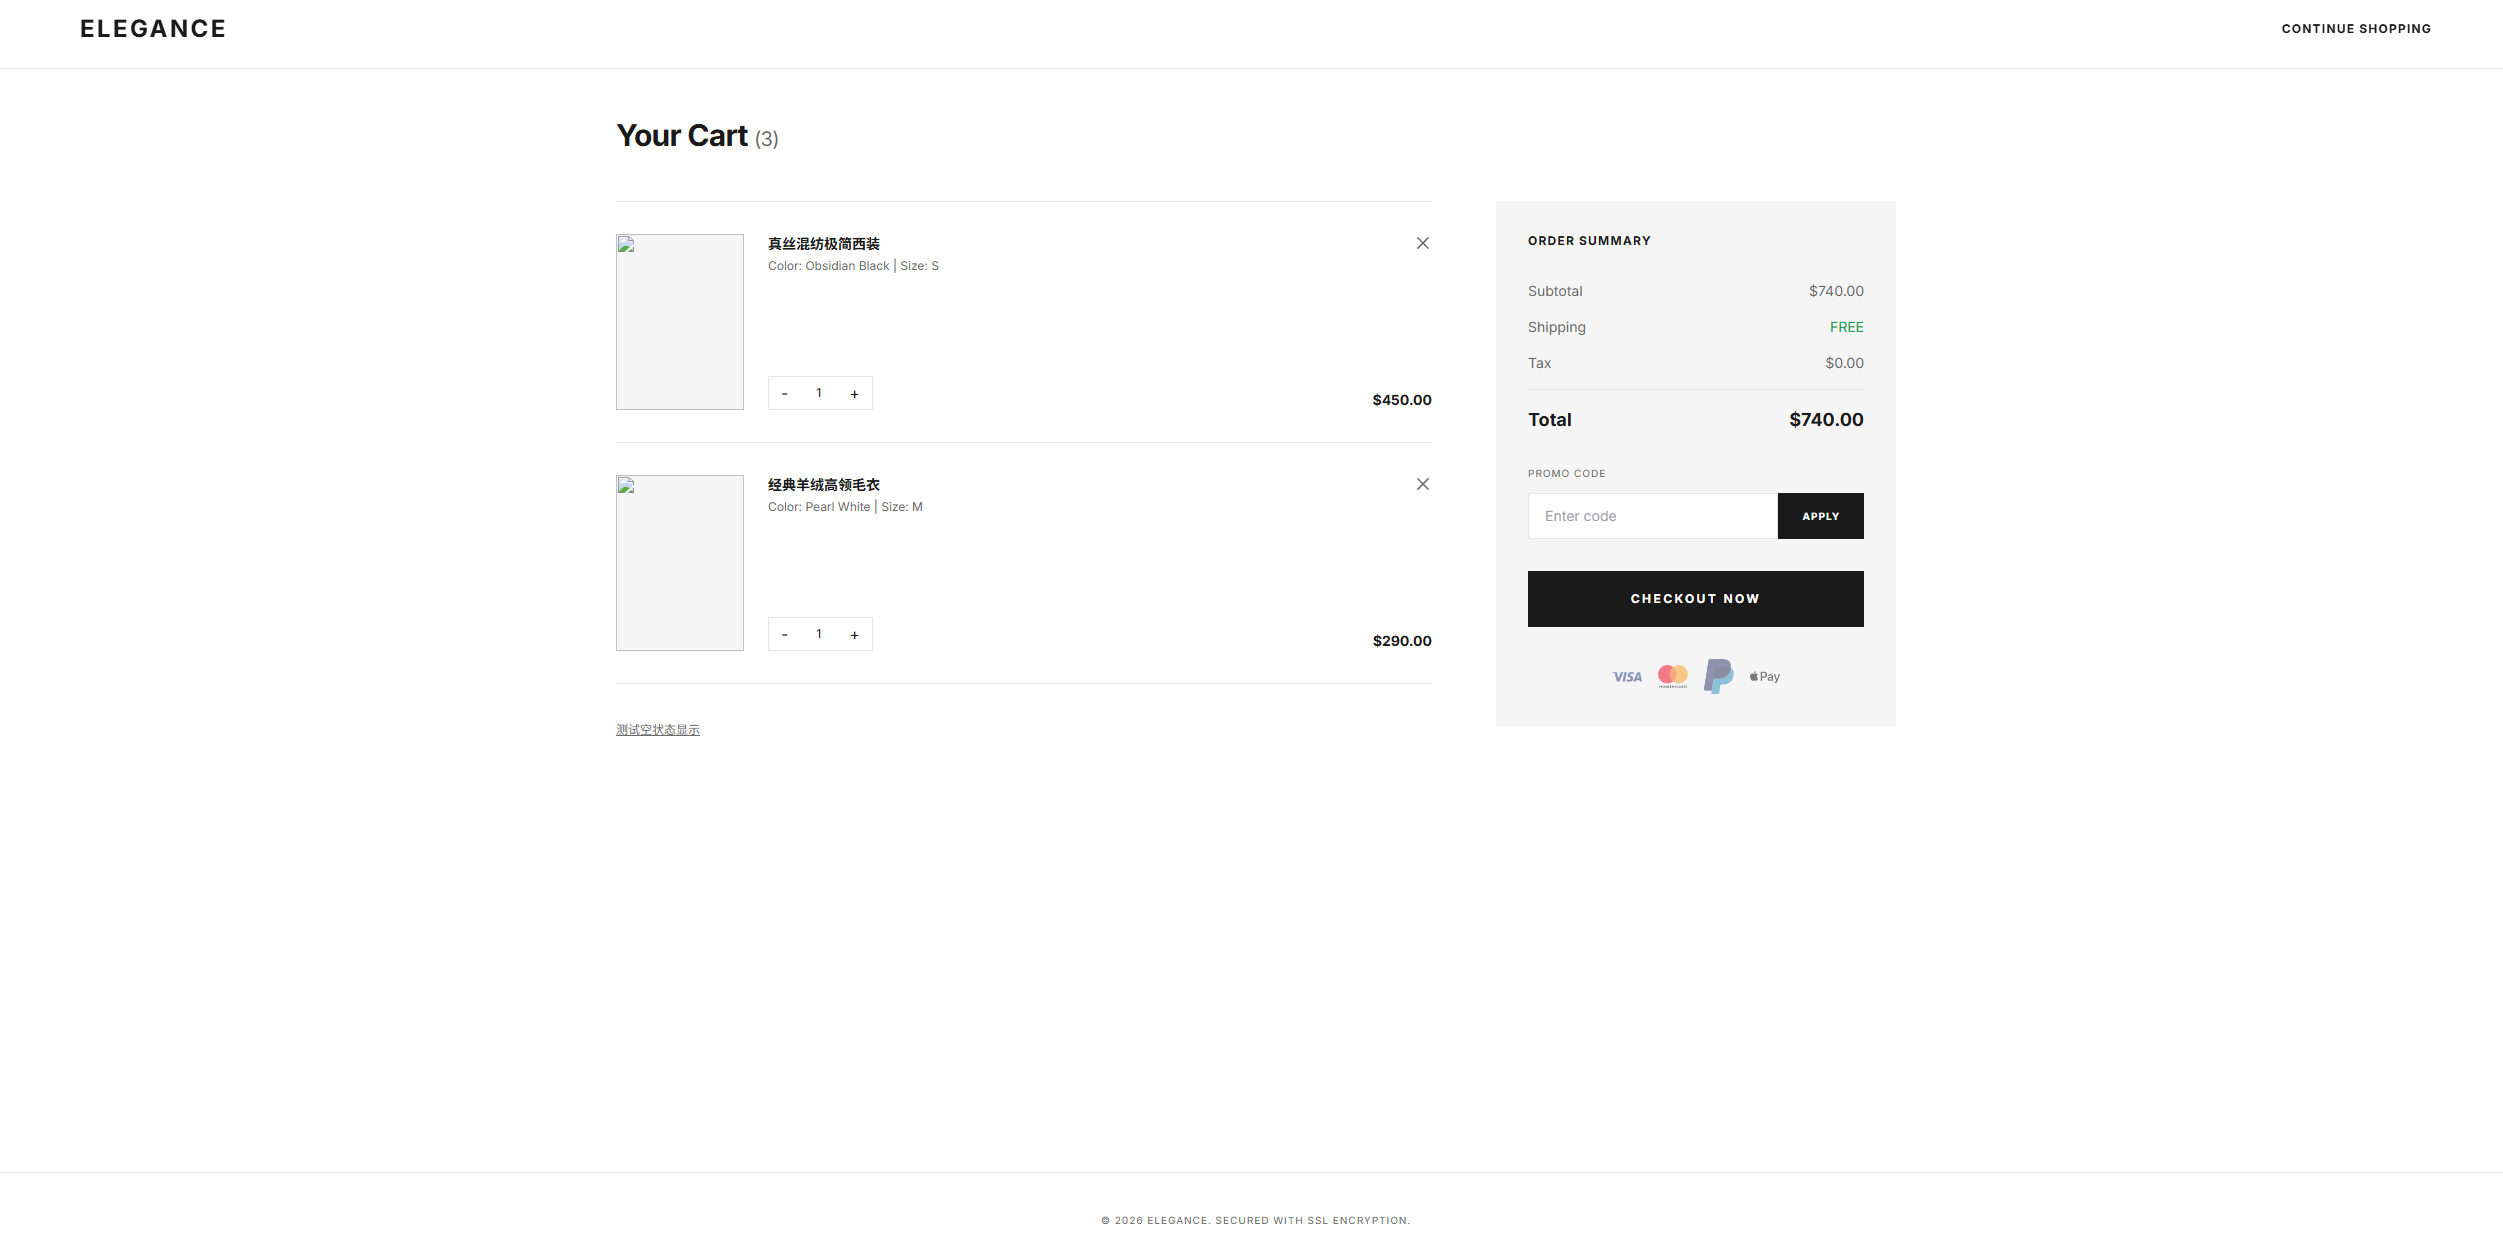
Task: Decrease quantity of the $450.00 item
Action: 785,394
